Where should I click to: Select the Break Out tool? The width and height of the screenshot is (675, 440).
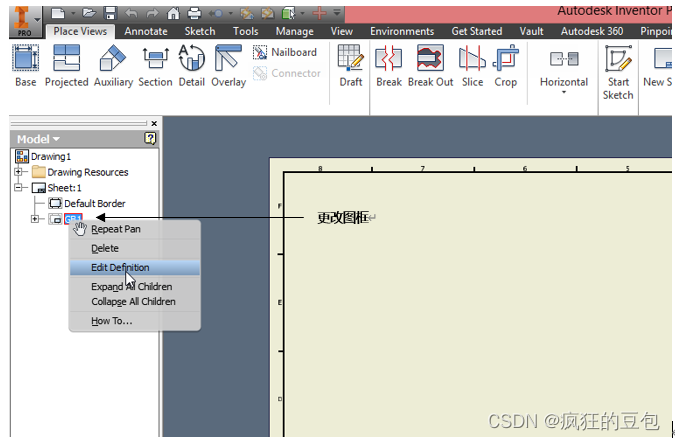(430, 66)
